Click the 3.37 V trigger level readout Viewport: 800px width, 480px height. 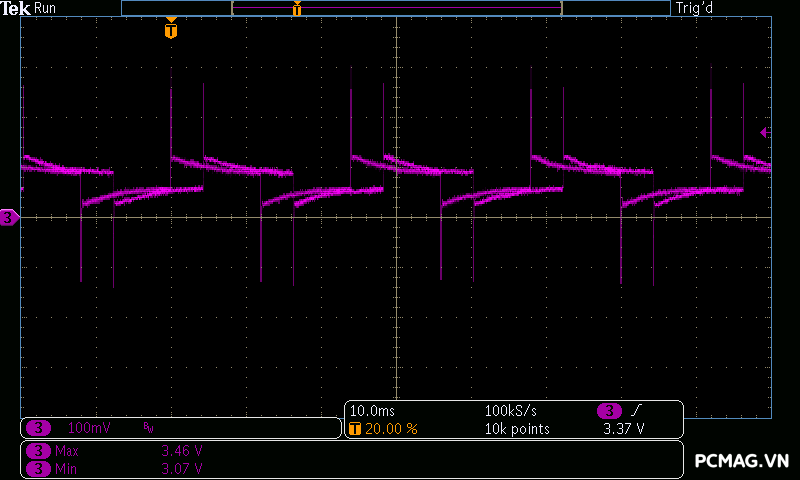624,429
